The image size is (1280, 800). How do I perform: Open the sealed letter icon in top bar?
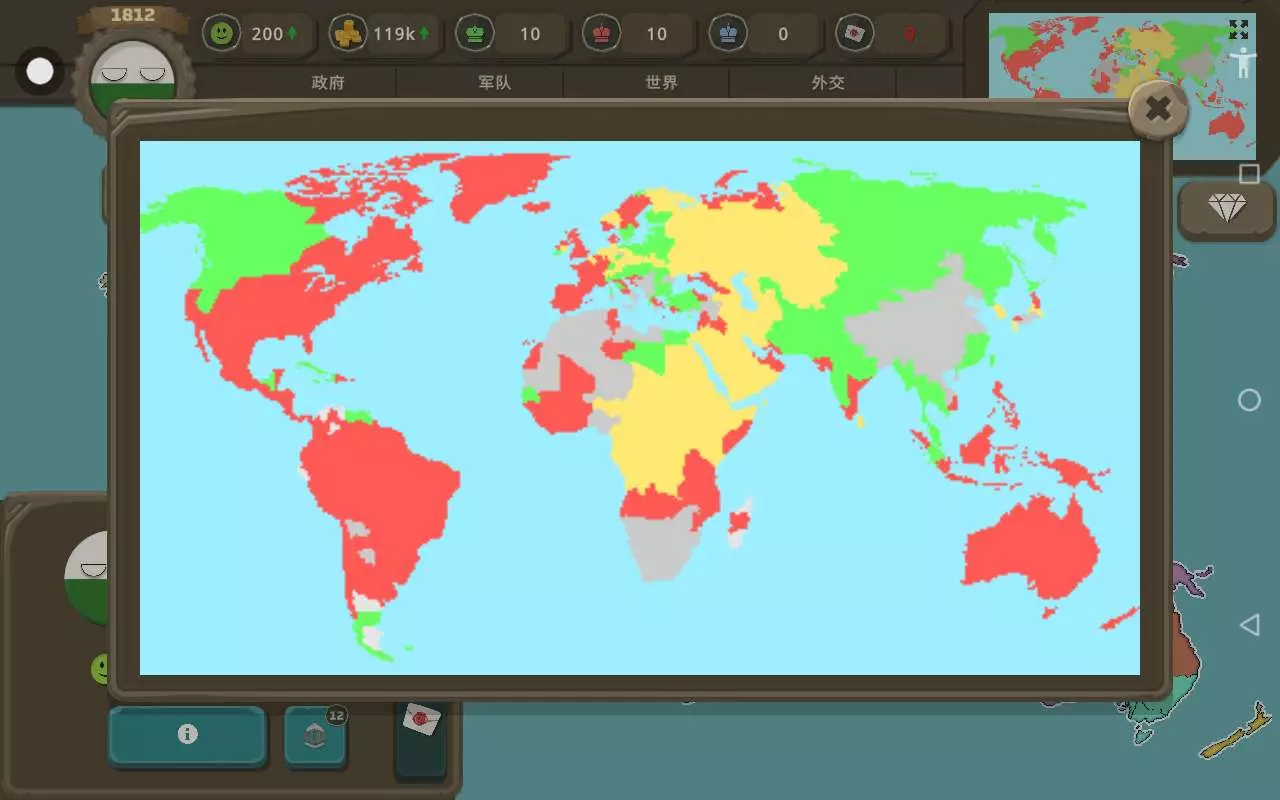pos(855,33)
